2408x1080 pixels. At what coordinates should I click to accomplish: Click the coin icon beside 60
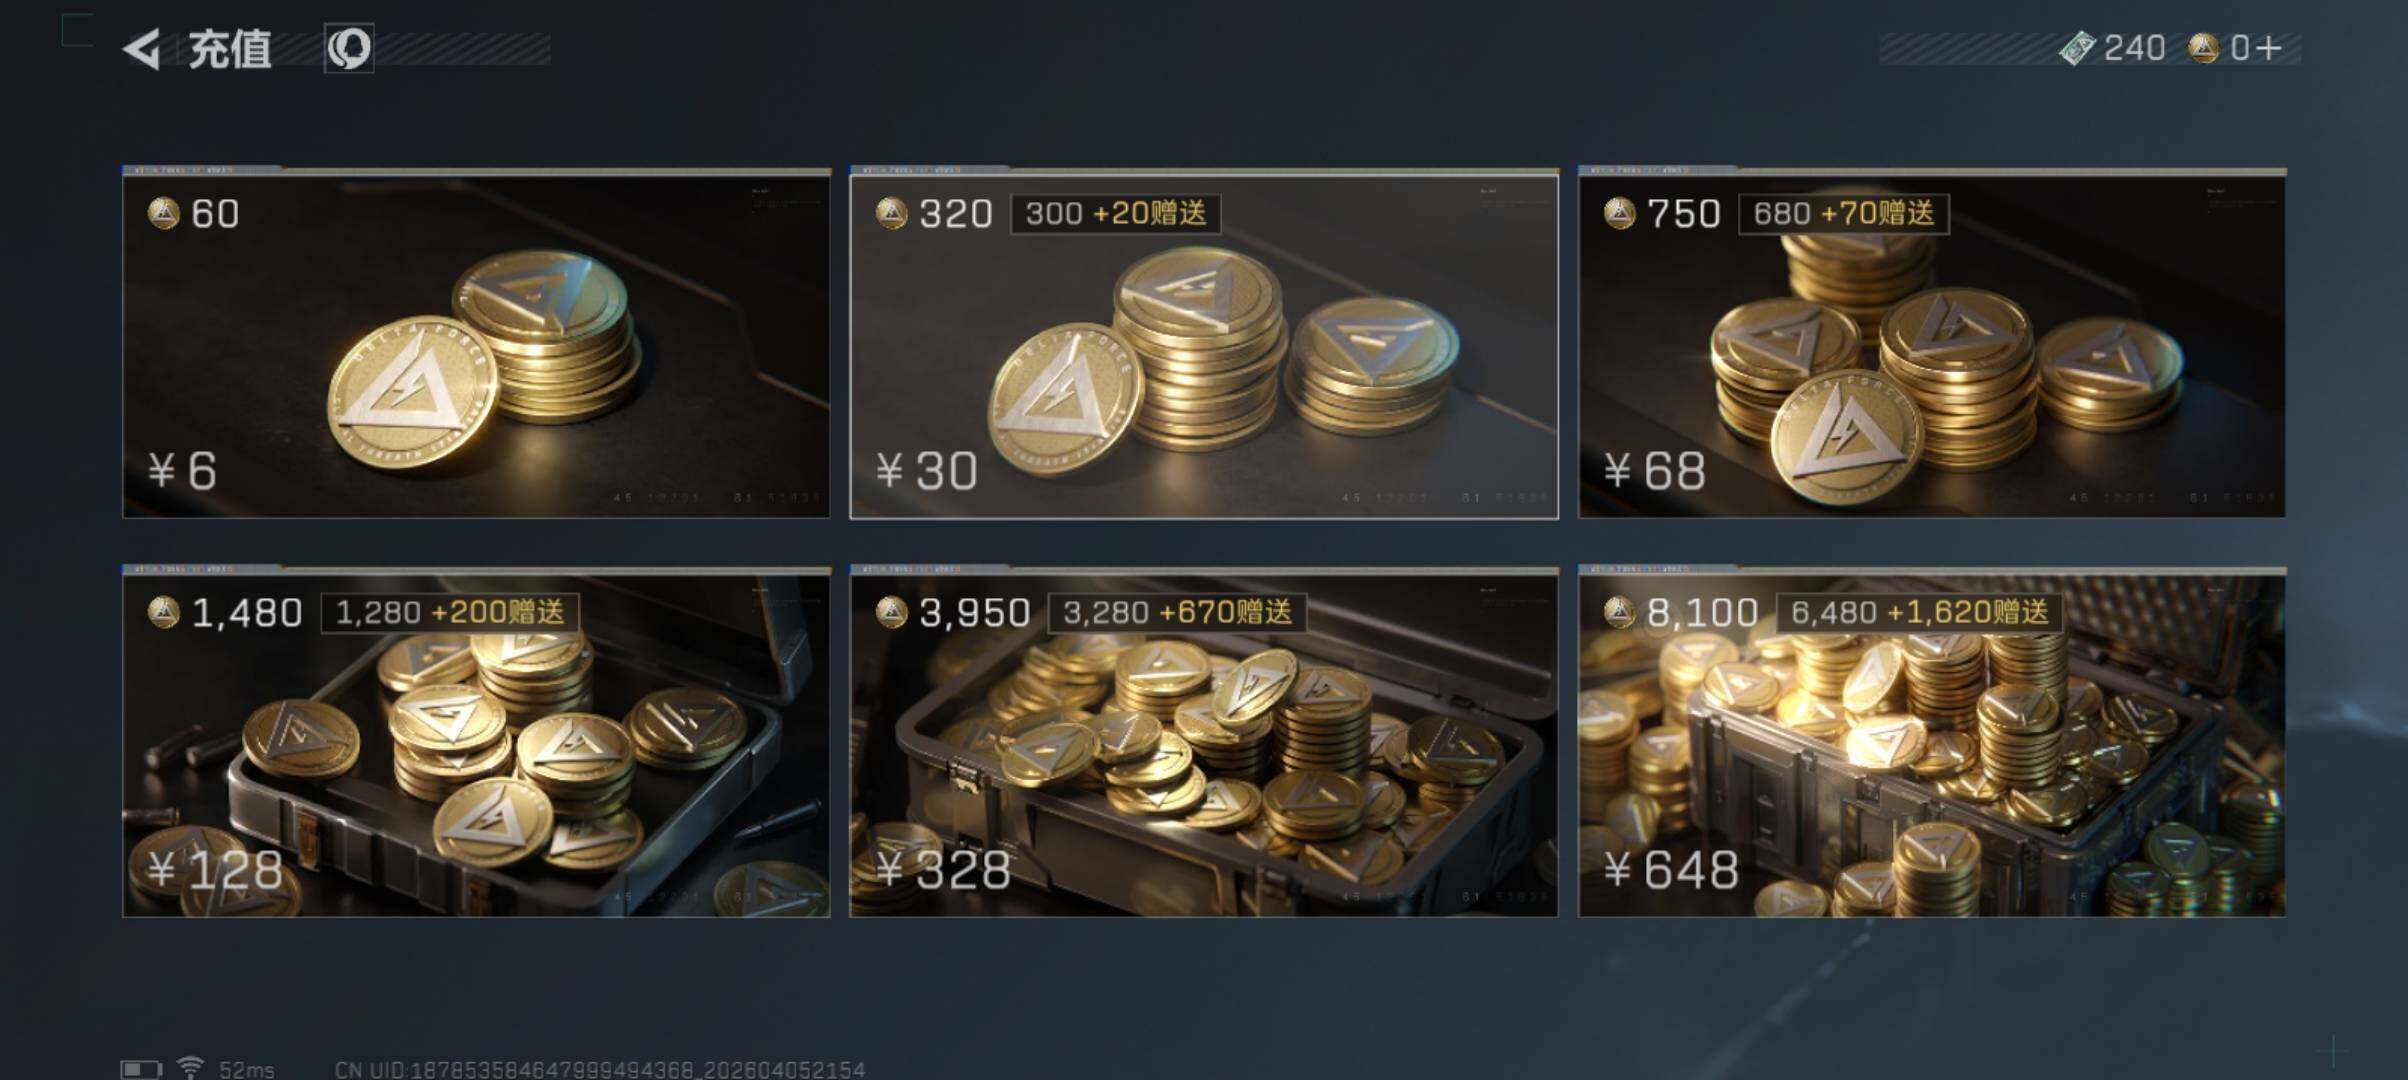click(163, 213)
